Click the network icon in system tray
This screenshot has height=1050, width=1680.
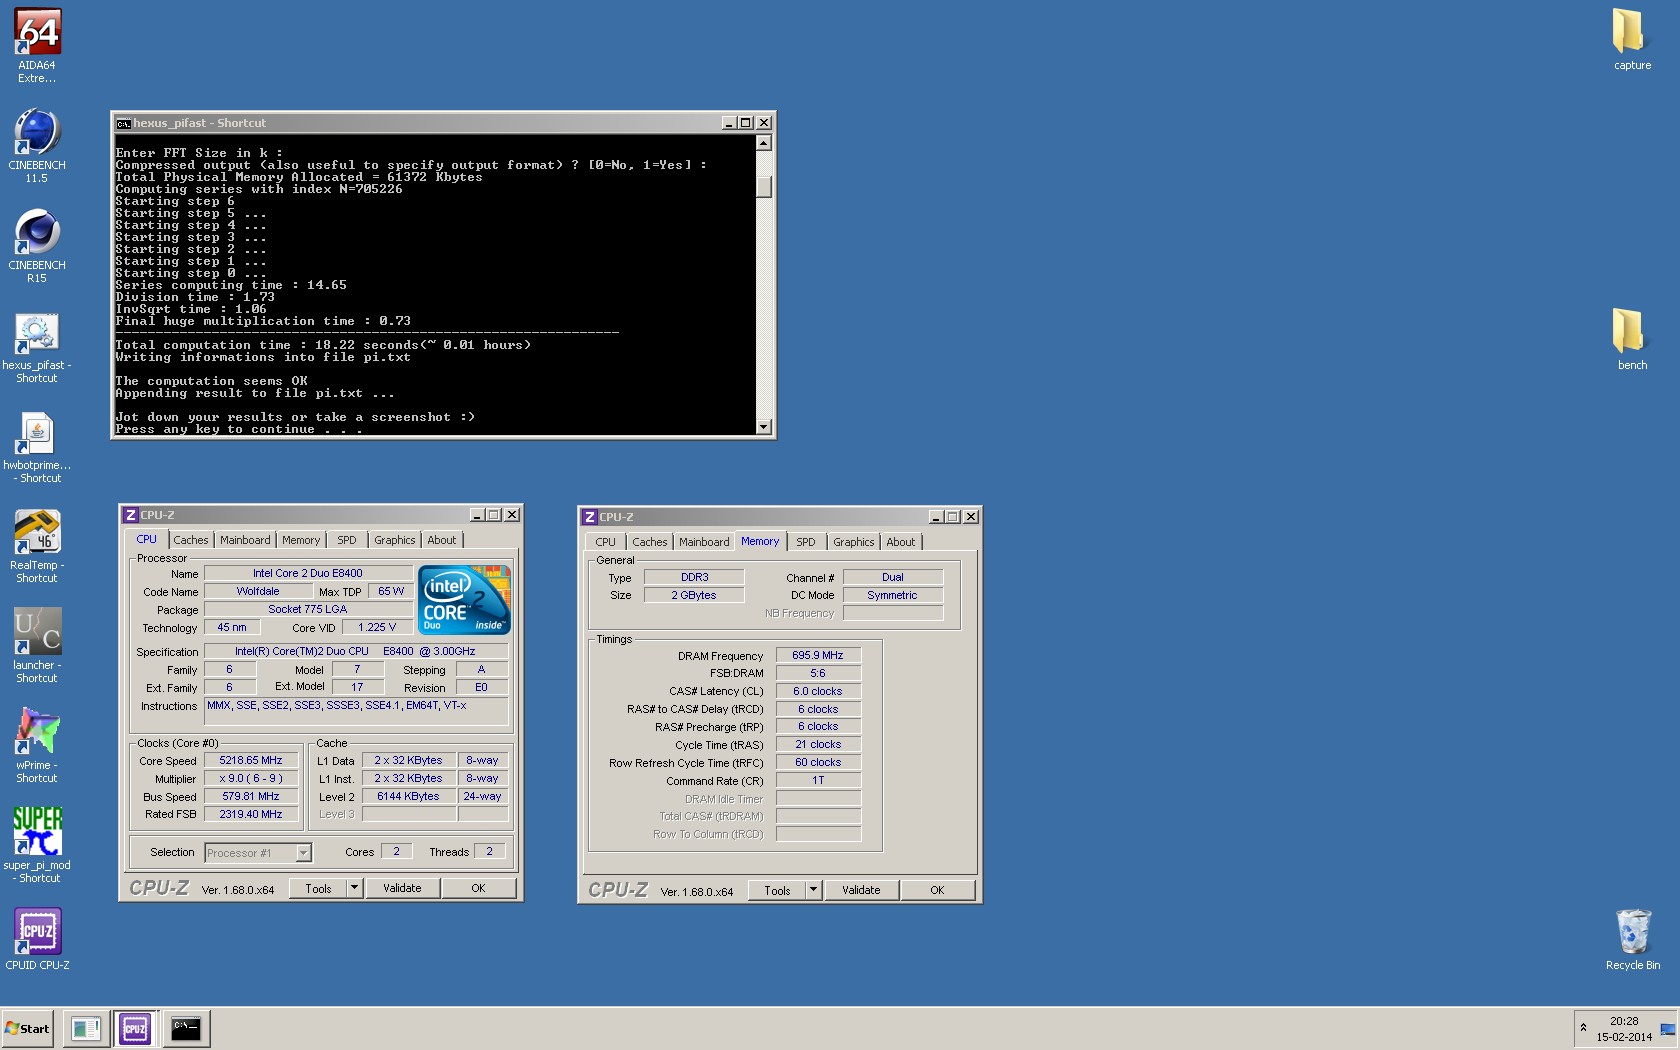point(1667,1029)
